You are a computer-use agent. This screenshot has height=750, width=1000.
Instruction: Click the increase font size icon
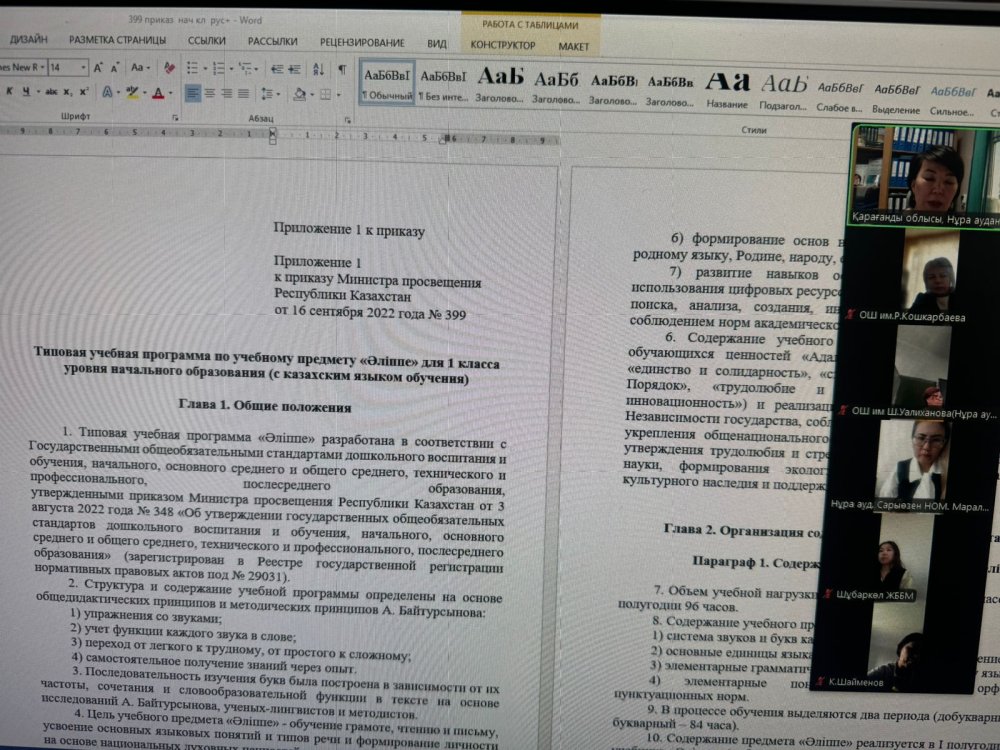(98, 68)
